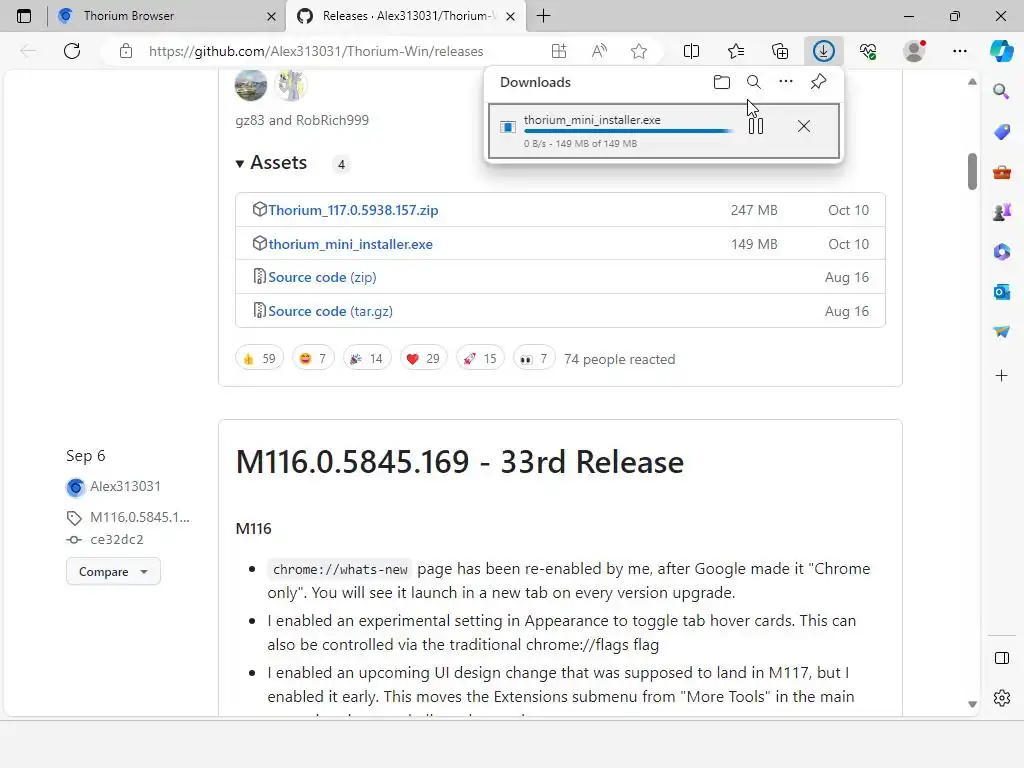Open the user profile avatar
This screenshot has height=768, width=1024.
pos(914,51)
